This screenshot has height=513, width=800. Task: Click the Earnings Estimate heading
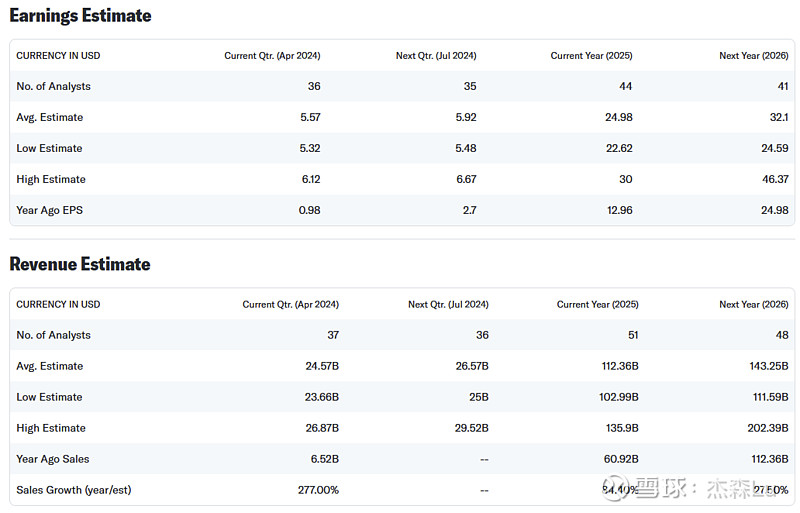[81, 16]
